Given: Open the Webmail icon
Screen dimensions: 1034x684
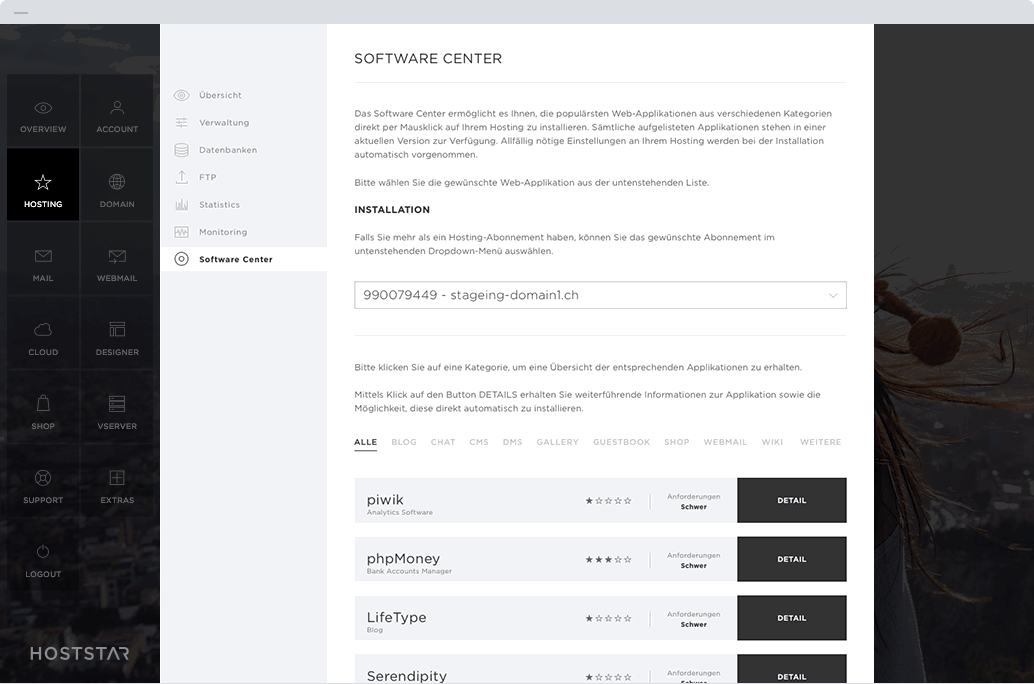Looking at the screenshot, I should (117, 256).
